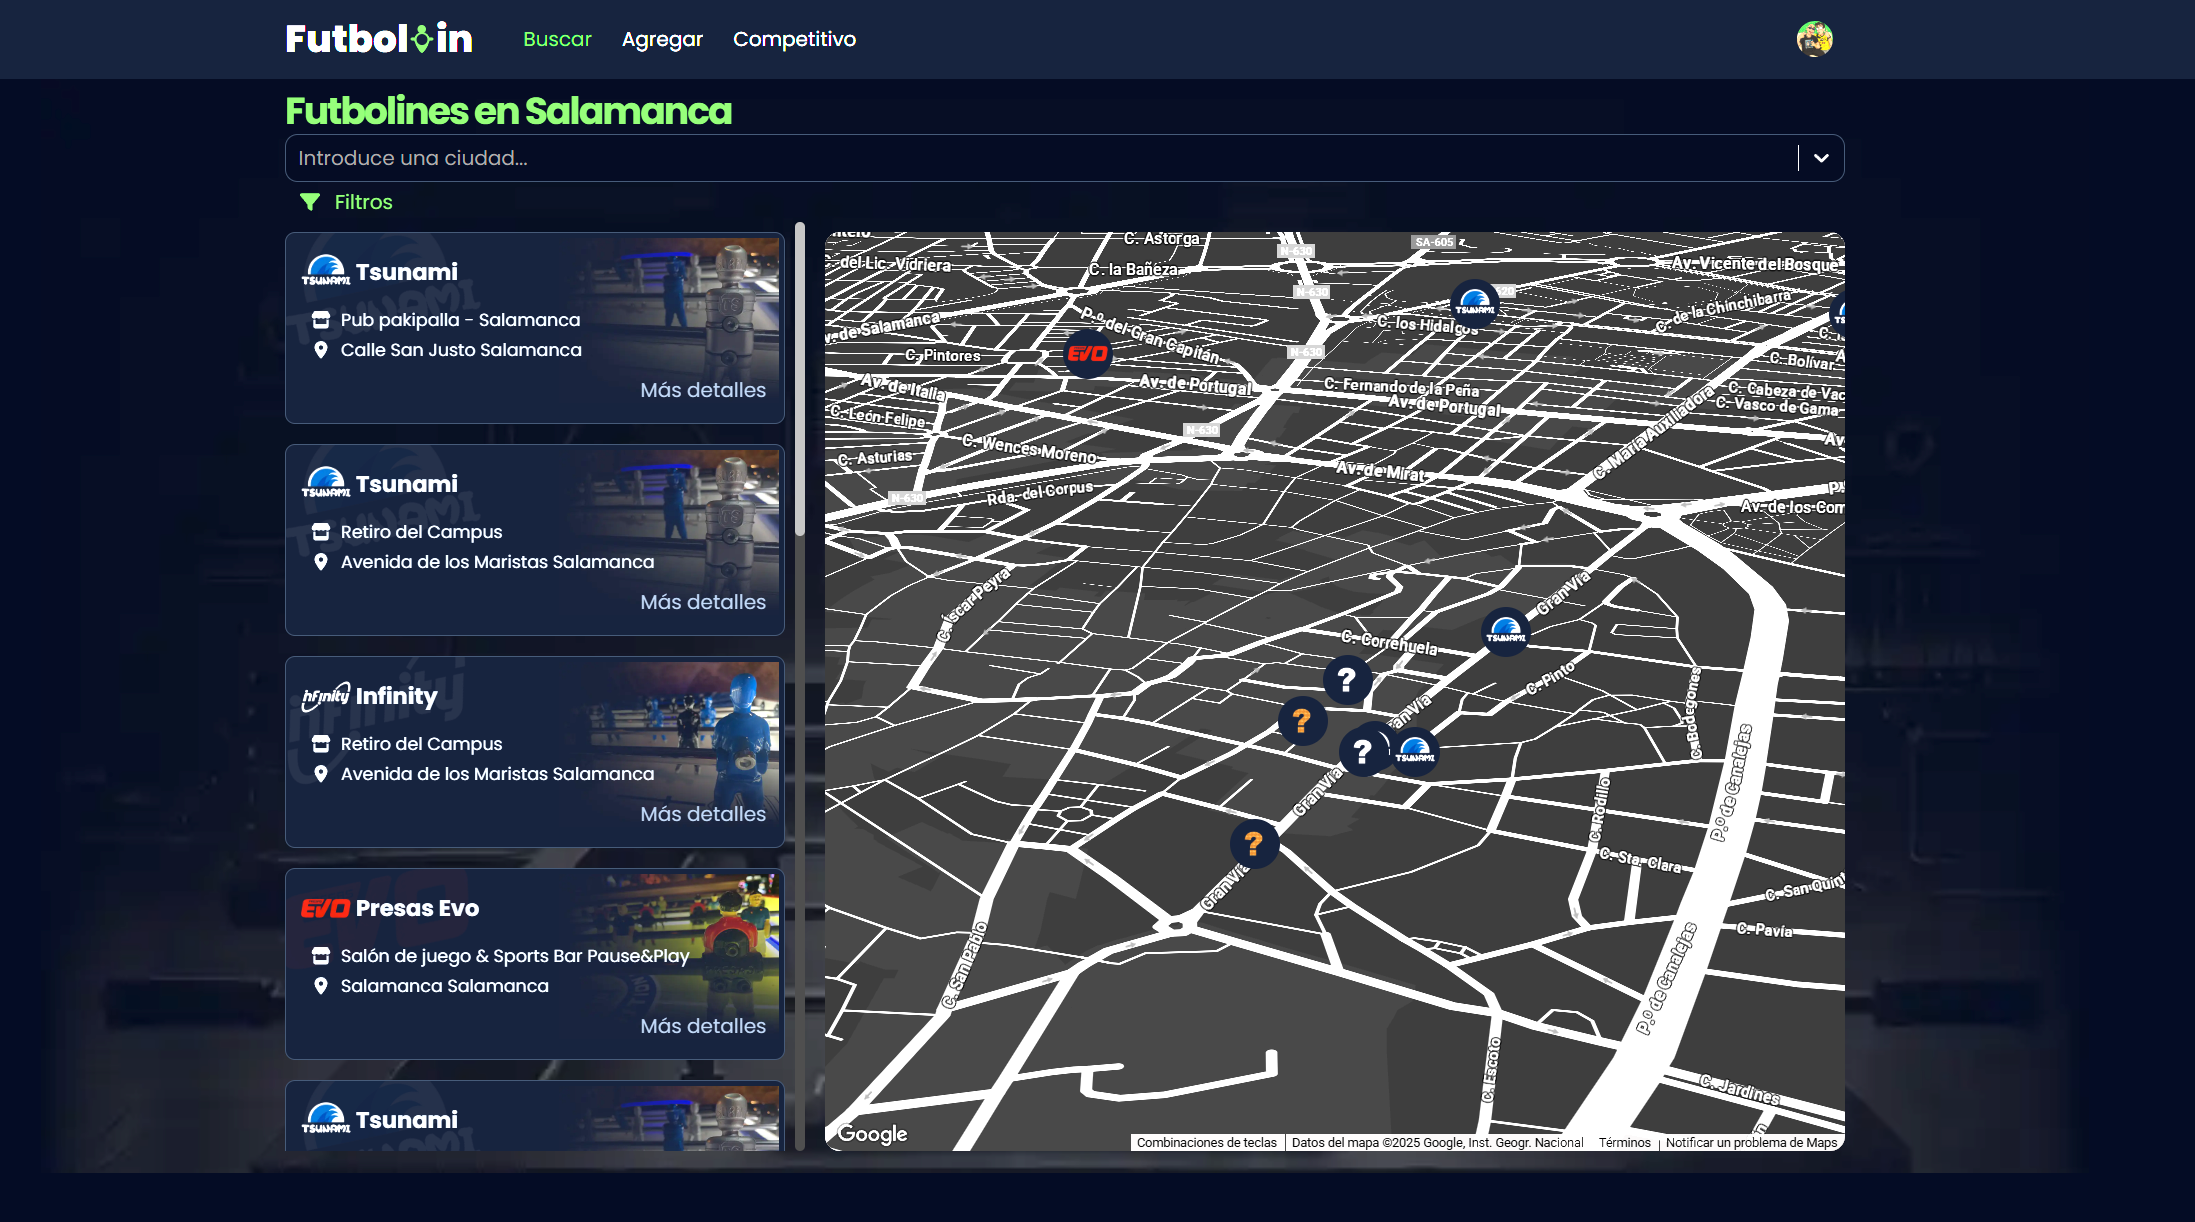Click the white question marker below C. Correhuela
The width and height of the screenshot is (2195, 1222).
(x=1347, y=680)
